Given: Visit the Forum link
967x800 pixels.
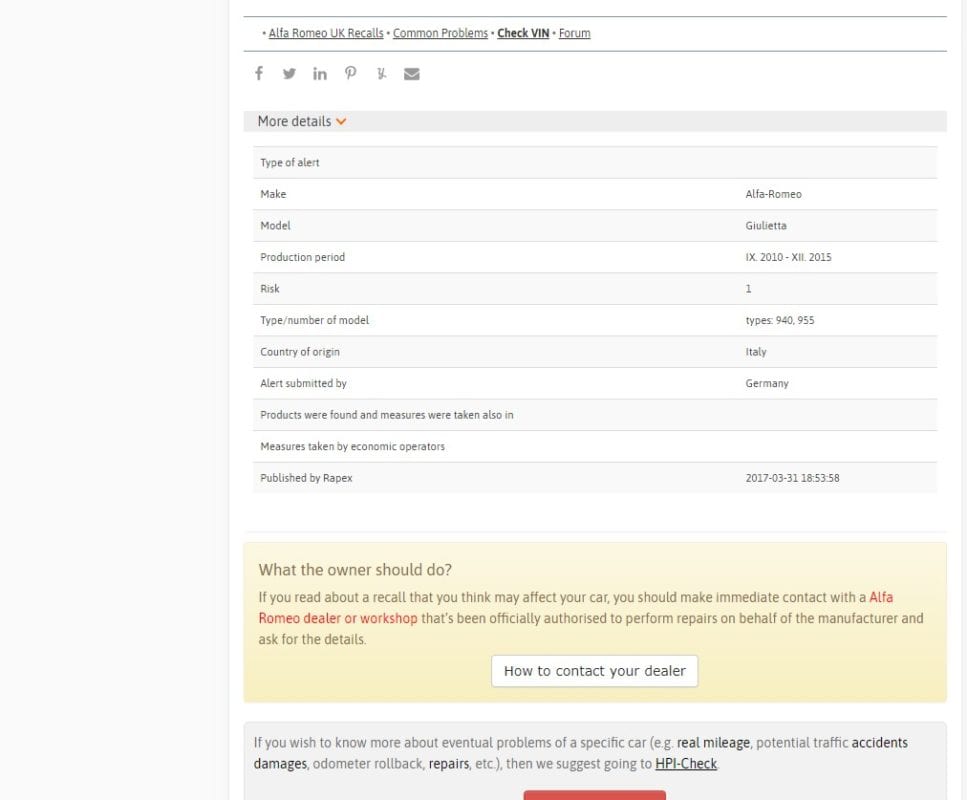Looking at the screenshot, I should 574,33.
